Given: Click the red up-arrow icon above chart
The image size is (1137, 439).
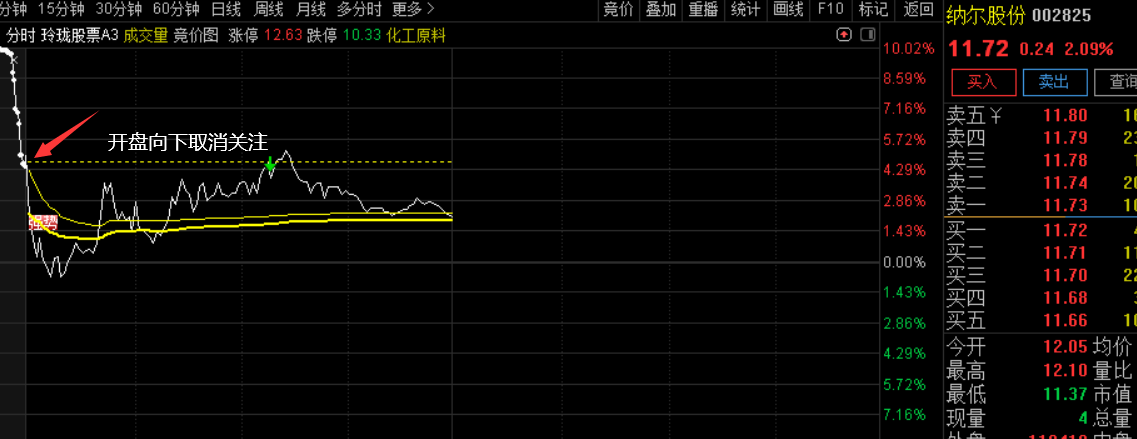Looking at the screenshot, I should click(844, 35).
